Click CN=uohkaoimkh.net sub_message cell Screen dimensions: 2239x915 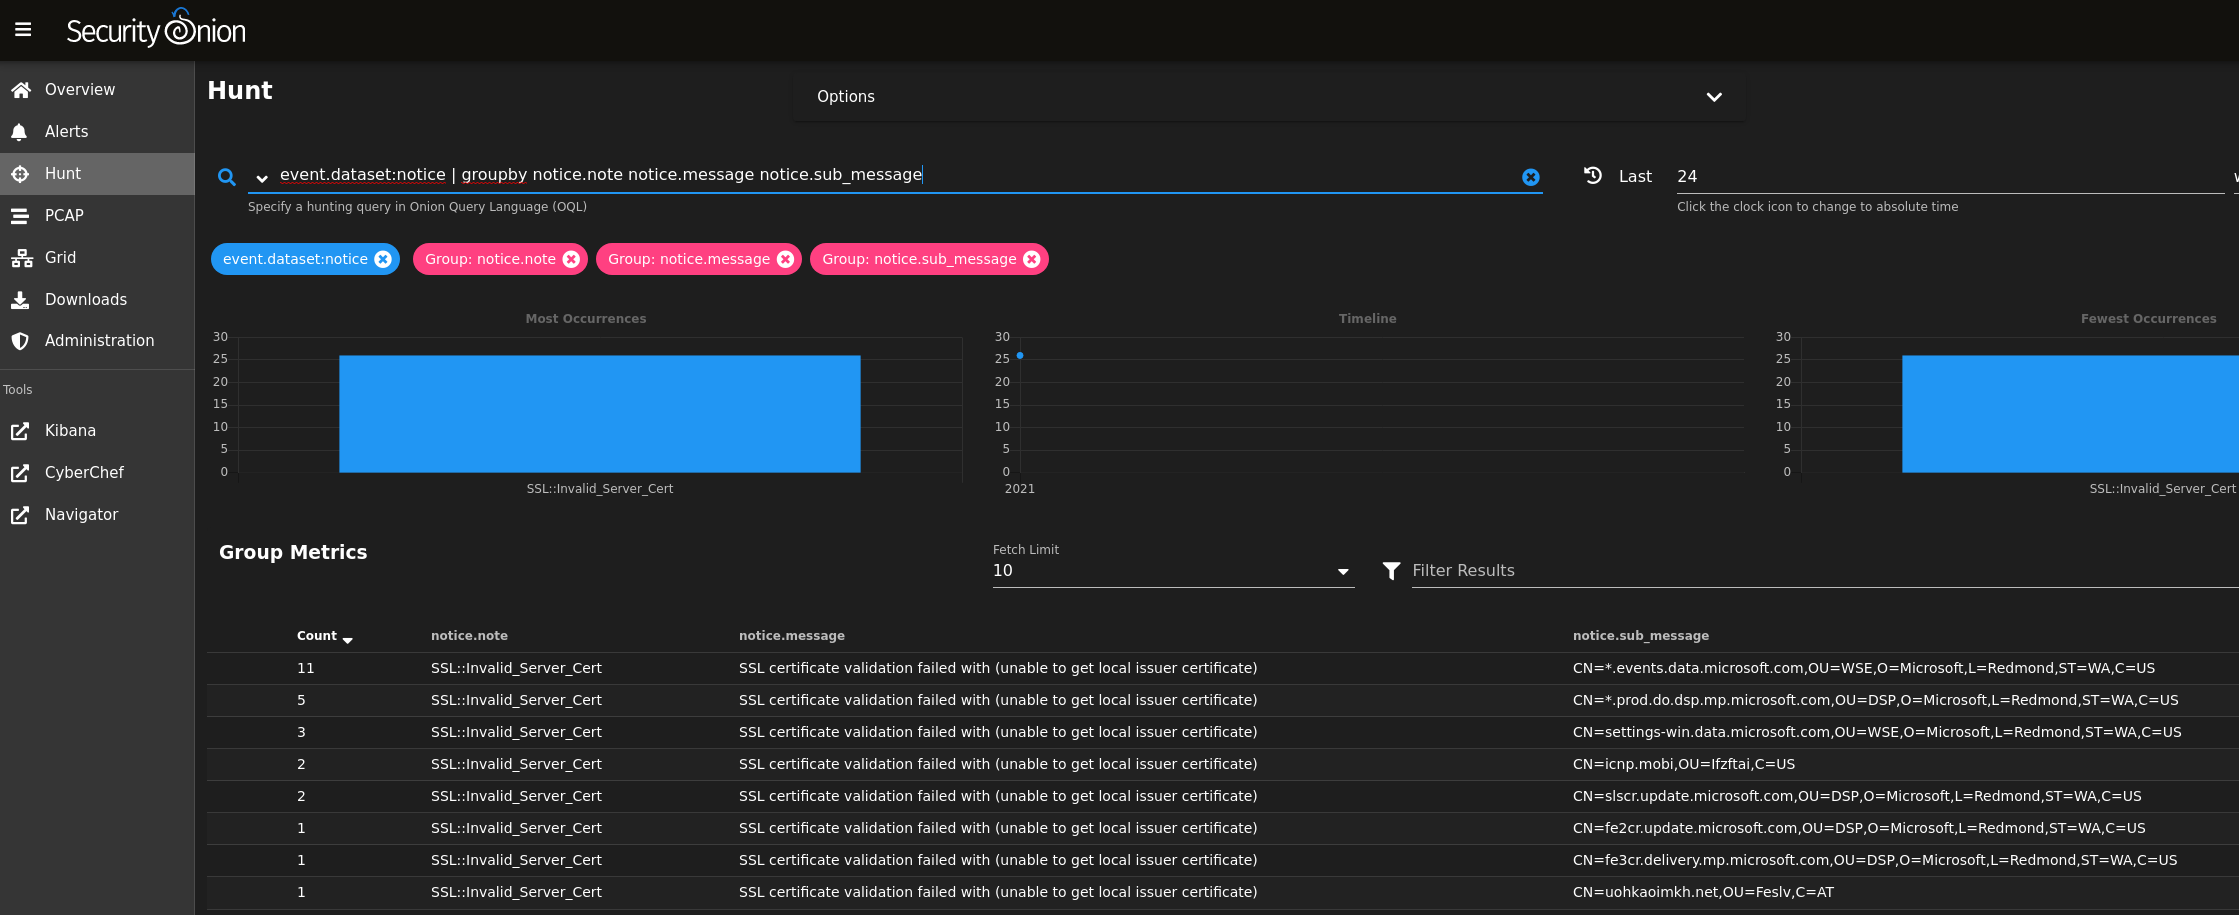pyautogui.click(x=1703, y=892)
